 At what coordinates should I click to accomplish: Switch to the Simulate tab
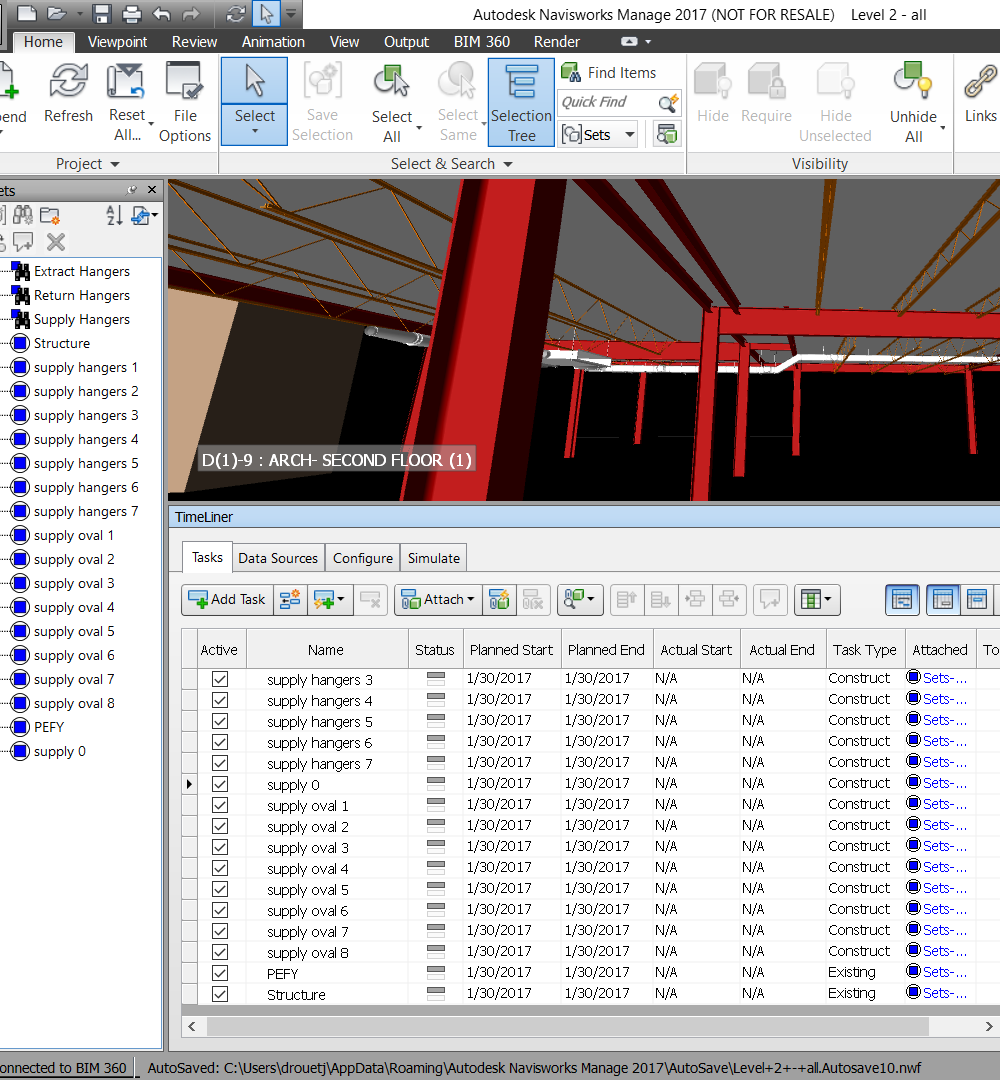(x=433, y=558)
